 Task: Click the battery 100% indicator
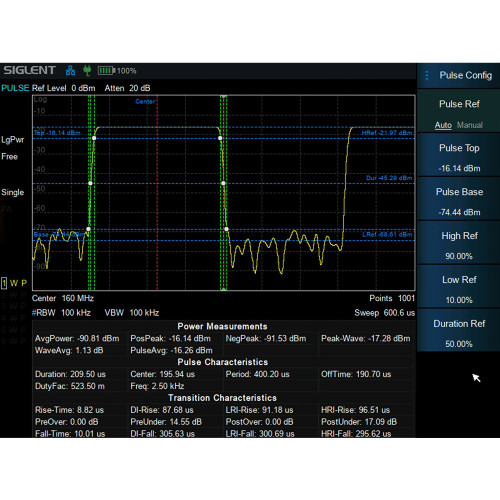[117, 71]
